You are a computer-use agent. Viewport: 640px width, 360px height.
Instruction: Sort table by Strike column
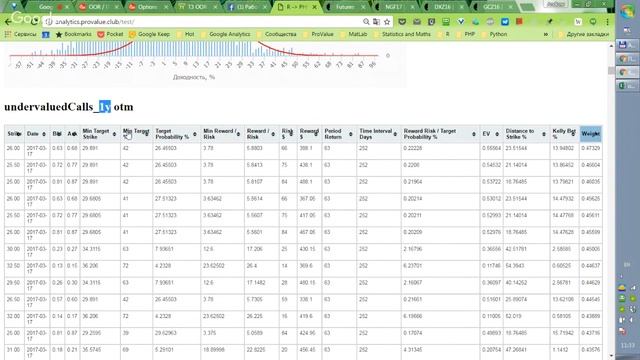[14, 134]
